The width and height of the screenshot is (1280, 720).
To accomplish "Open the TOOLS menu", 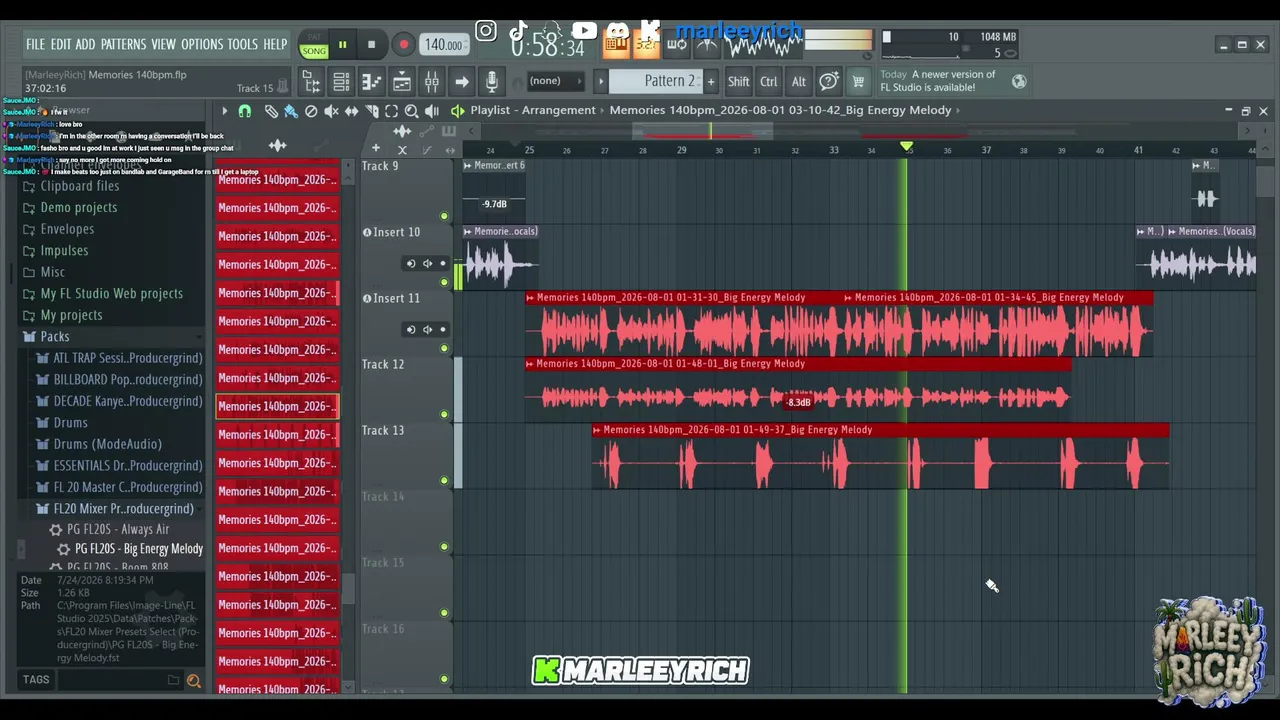I will coord(242,44).
